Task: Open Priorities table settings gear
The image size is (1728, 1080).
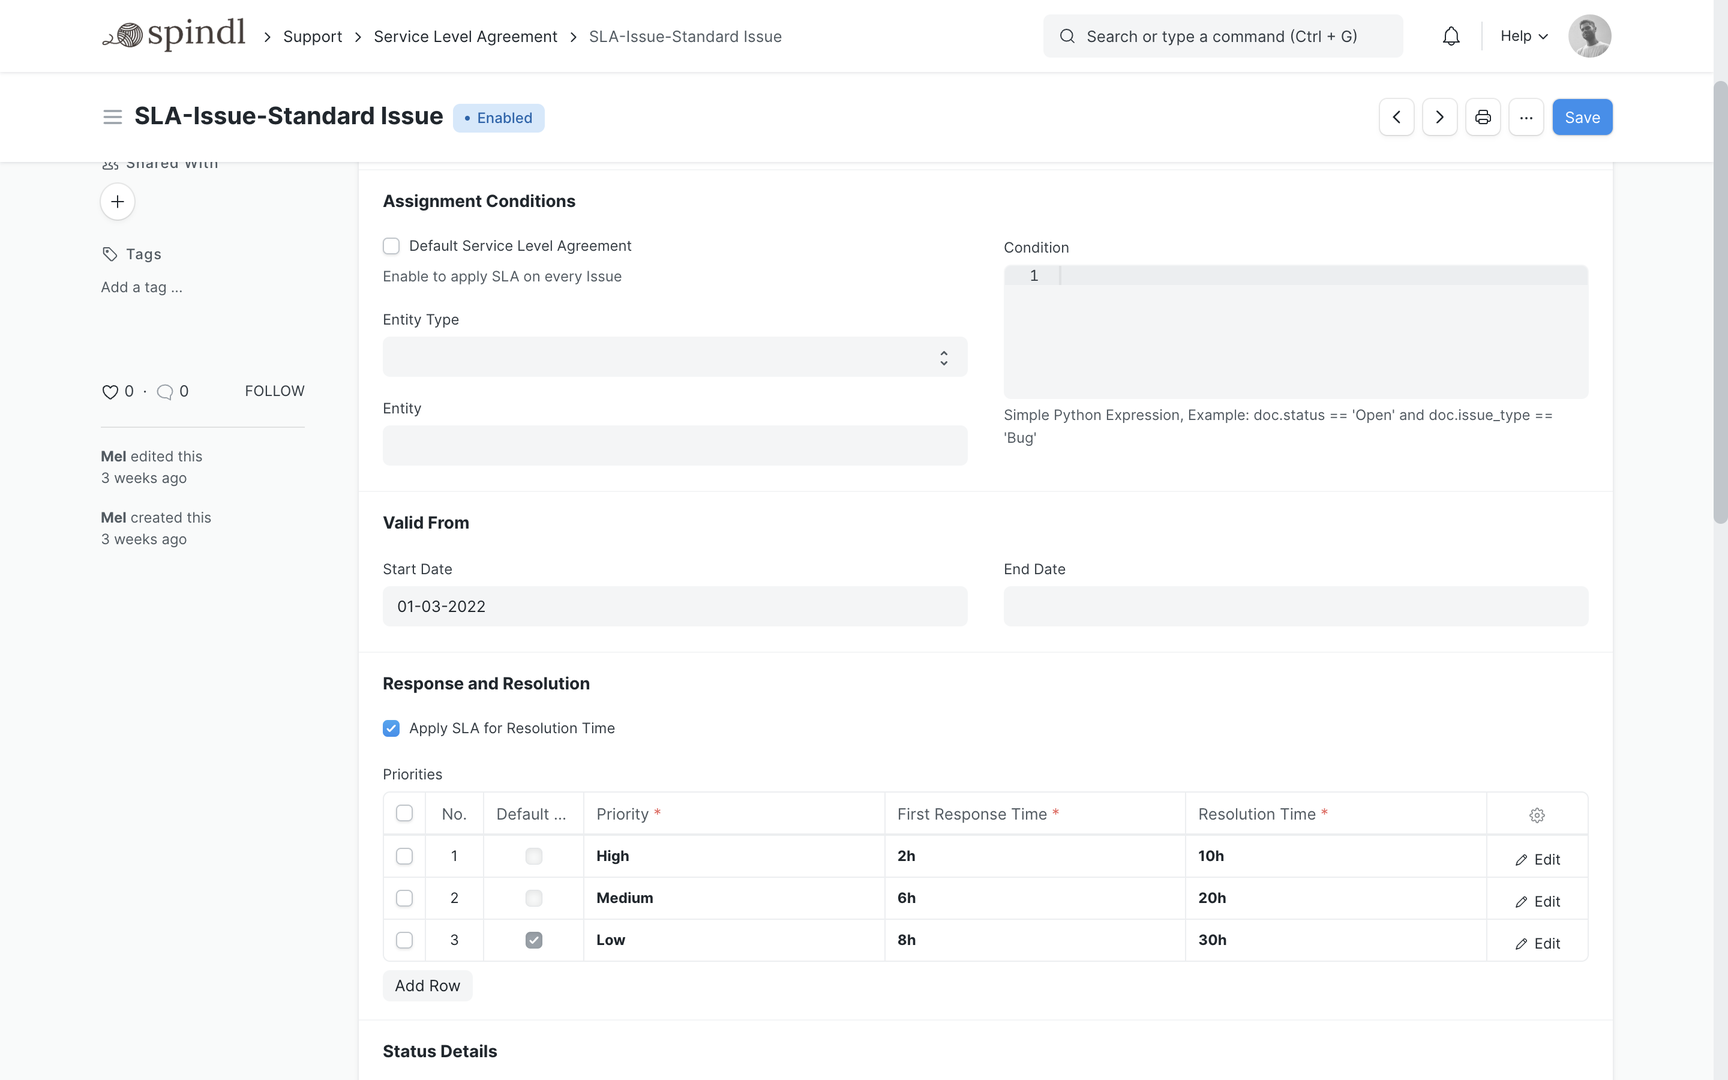Action: (1537, 815)
